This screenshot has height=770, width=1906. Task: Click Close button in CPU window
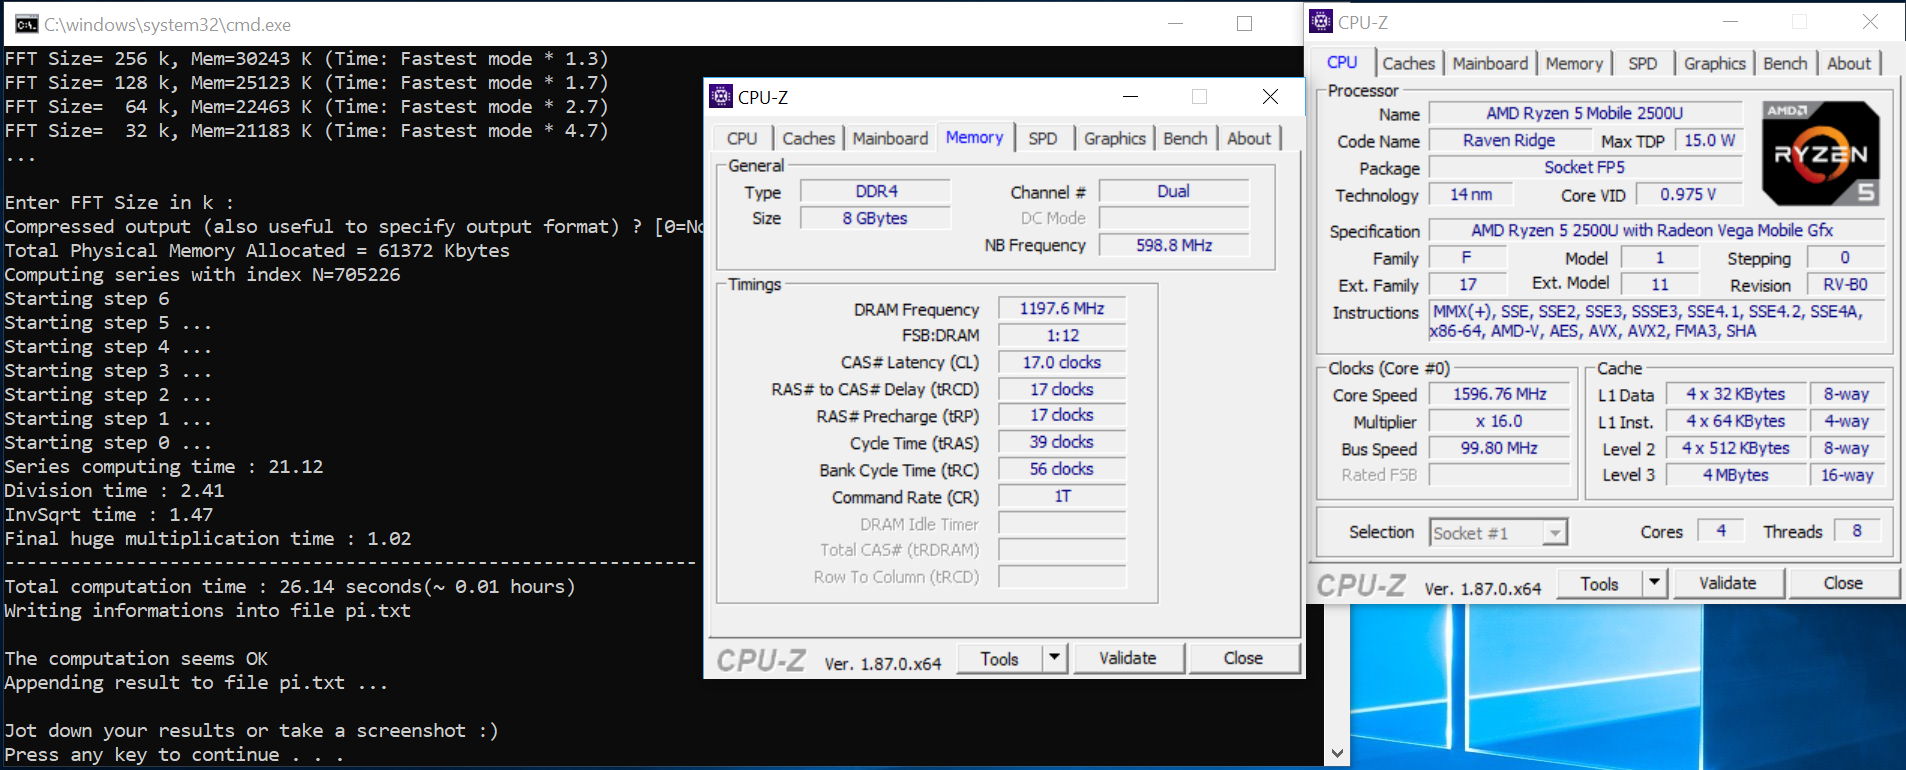click(x=1843, y=583)
